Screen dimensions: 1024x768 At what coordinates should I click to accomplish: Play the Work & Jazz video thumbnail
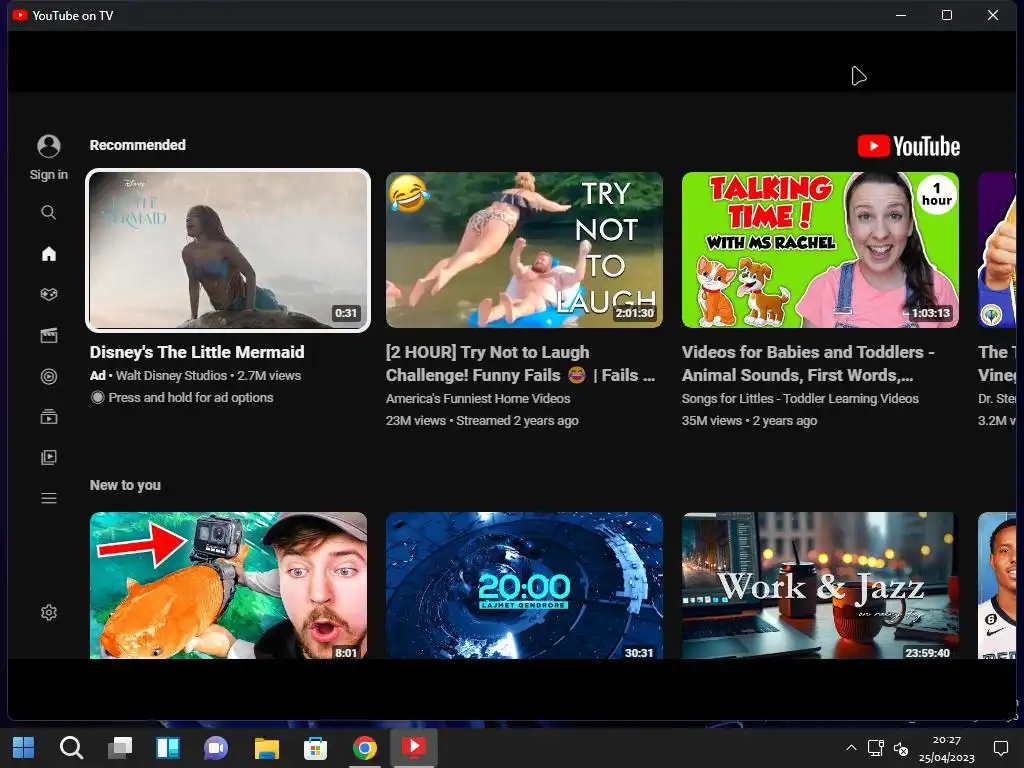(x=820, y=585)
